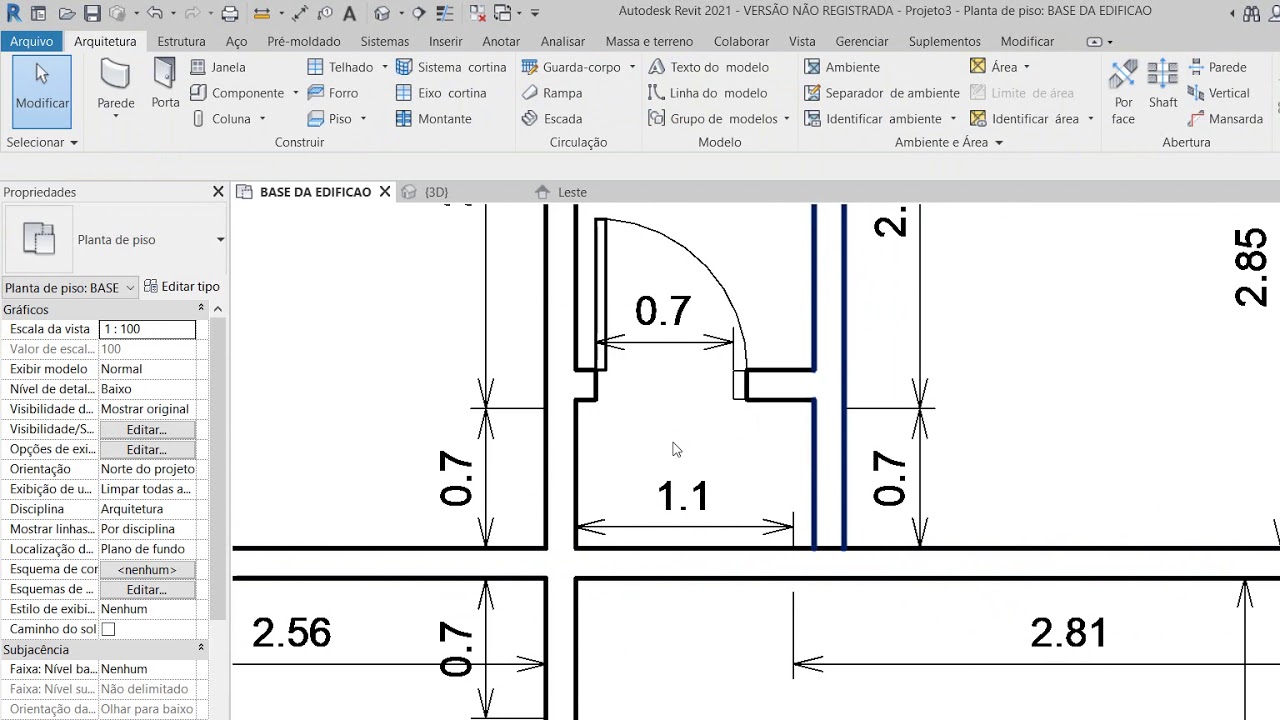Collapse the Subjacência properties section
This screenshot has height=720, width=1280.
(x=201, y=648)
